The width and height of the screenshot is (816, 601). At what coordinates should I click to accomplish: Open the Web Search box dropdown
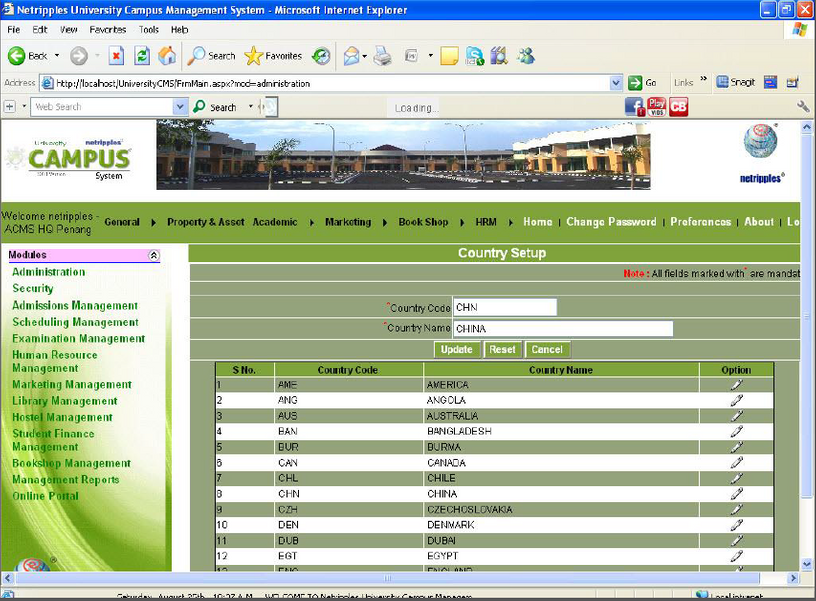coord(180,107)
